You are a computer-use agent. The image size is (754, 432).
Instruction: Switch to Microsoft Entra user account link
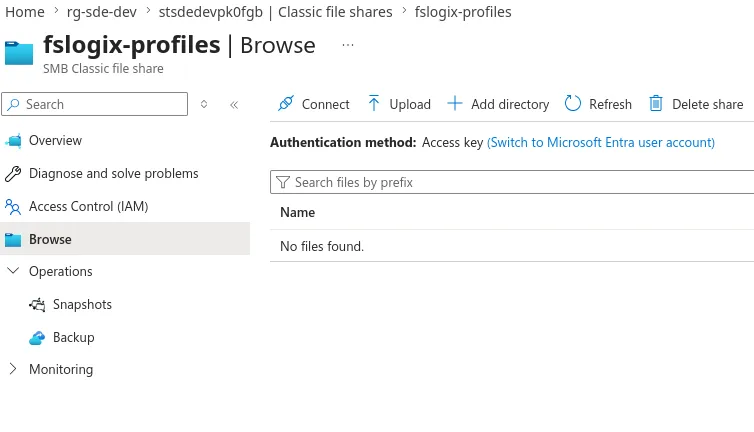601,142
